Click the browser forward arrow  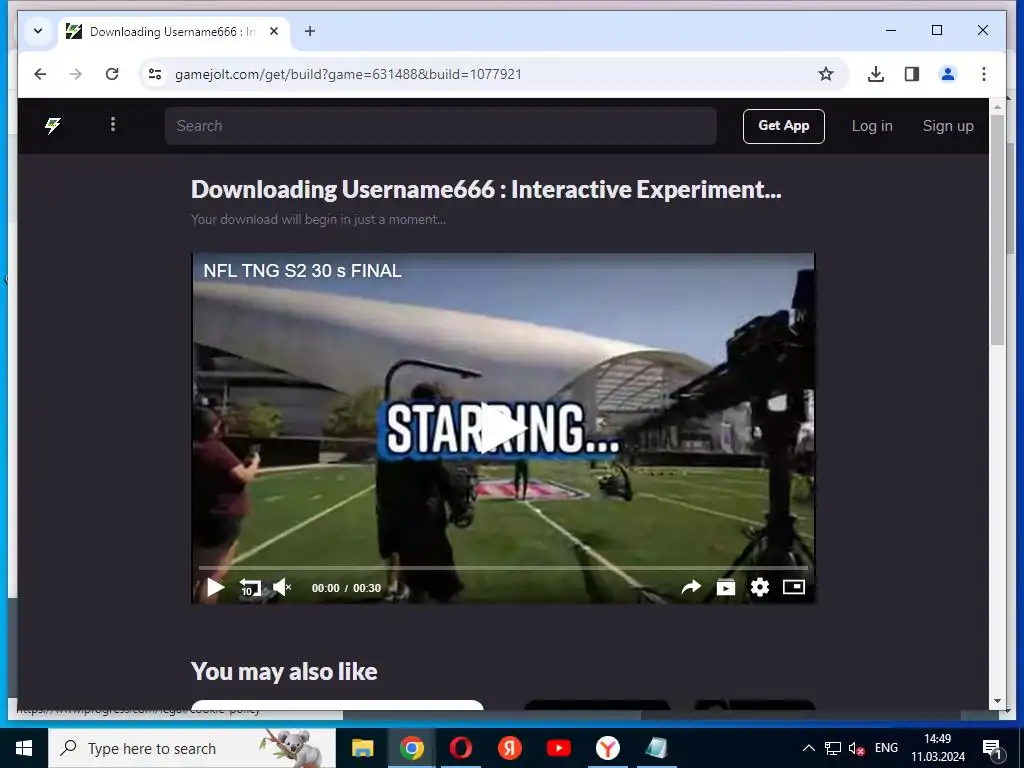[76, 74]
